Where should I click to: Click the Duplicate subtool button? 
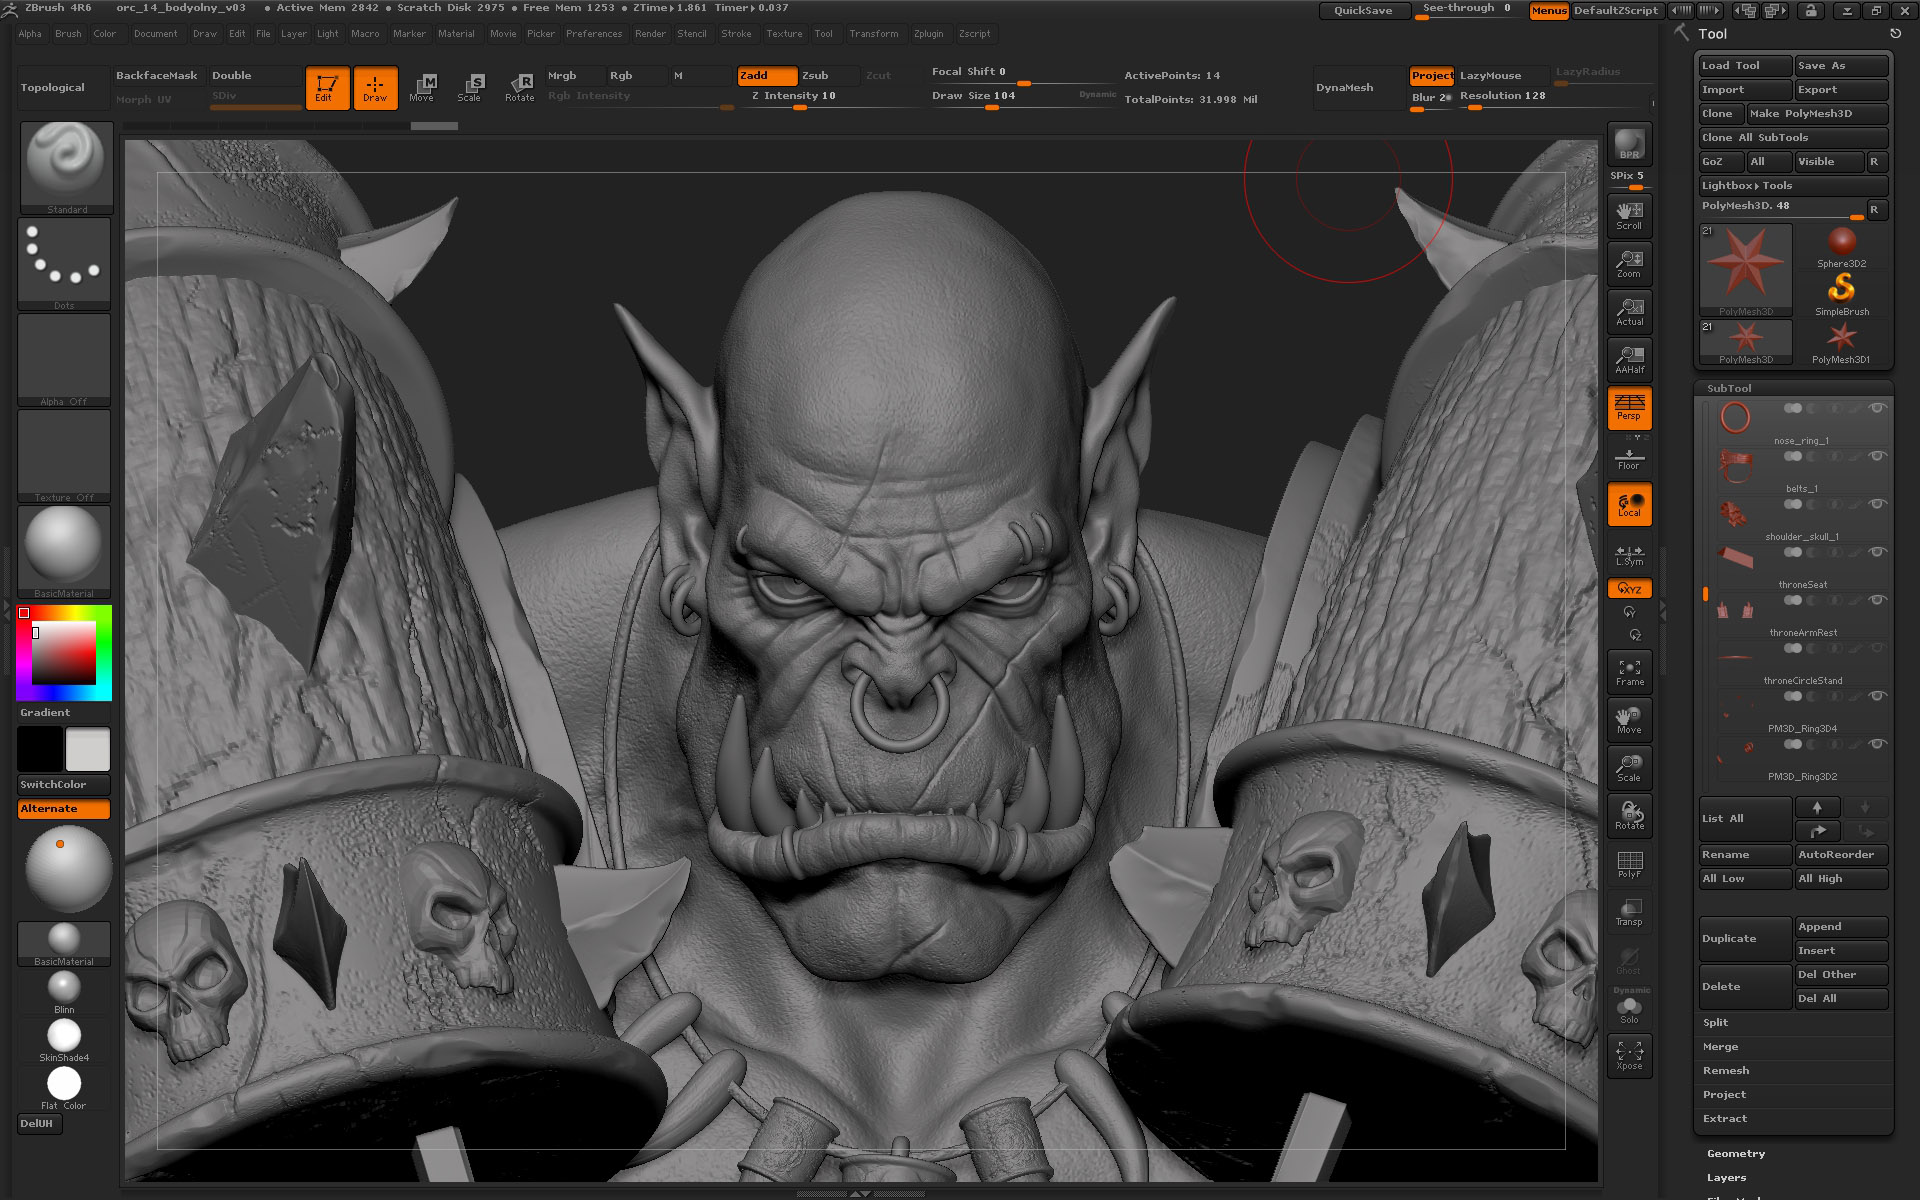(1745, 939)
